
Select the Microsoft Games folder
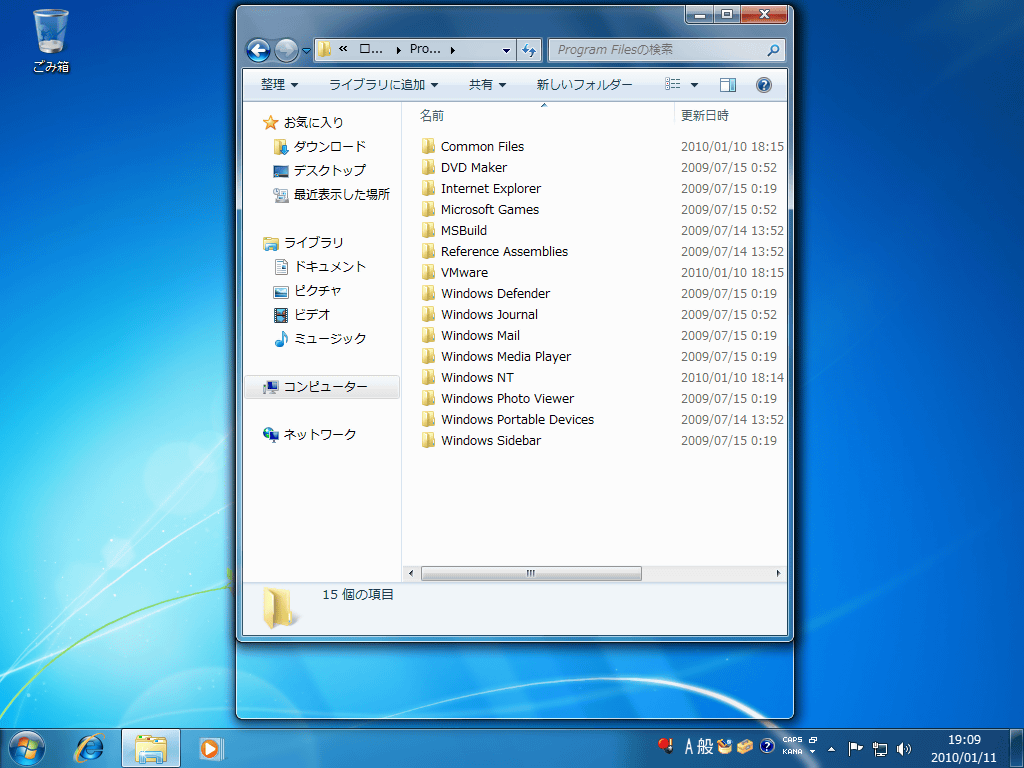[x=480, y=210]
